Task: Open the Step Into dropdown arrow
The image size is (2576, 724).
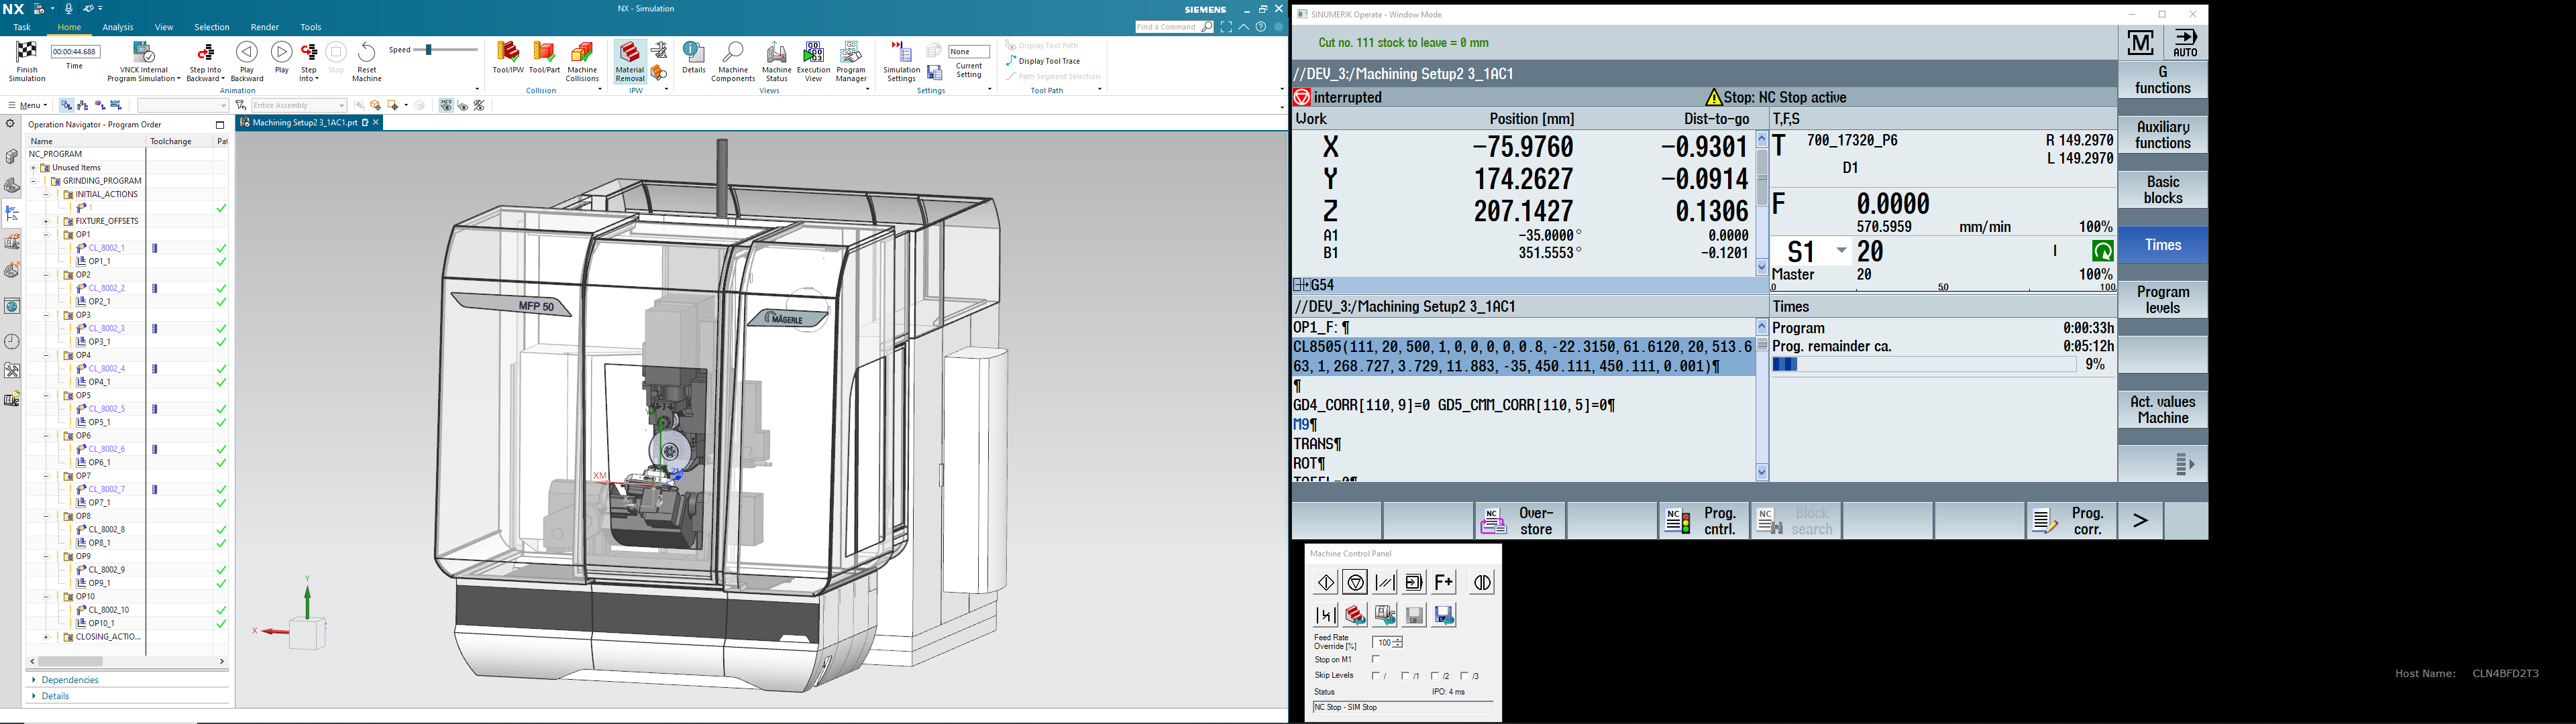Action: coord(317,78)
